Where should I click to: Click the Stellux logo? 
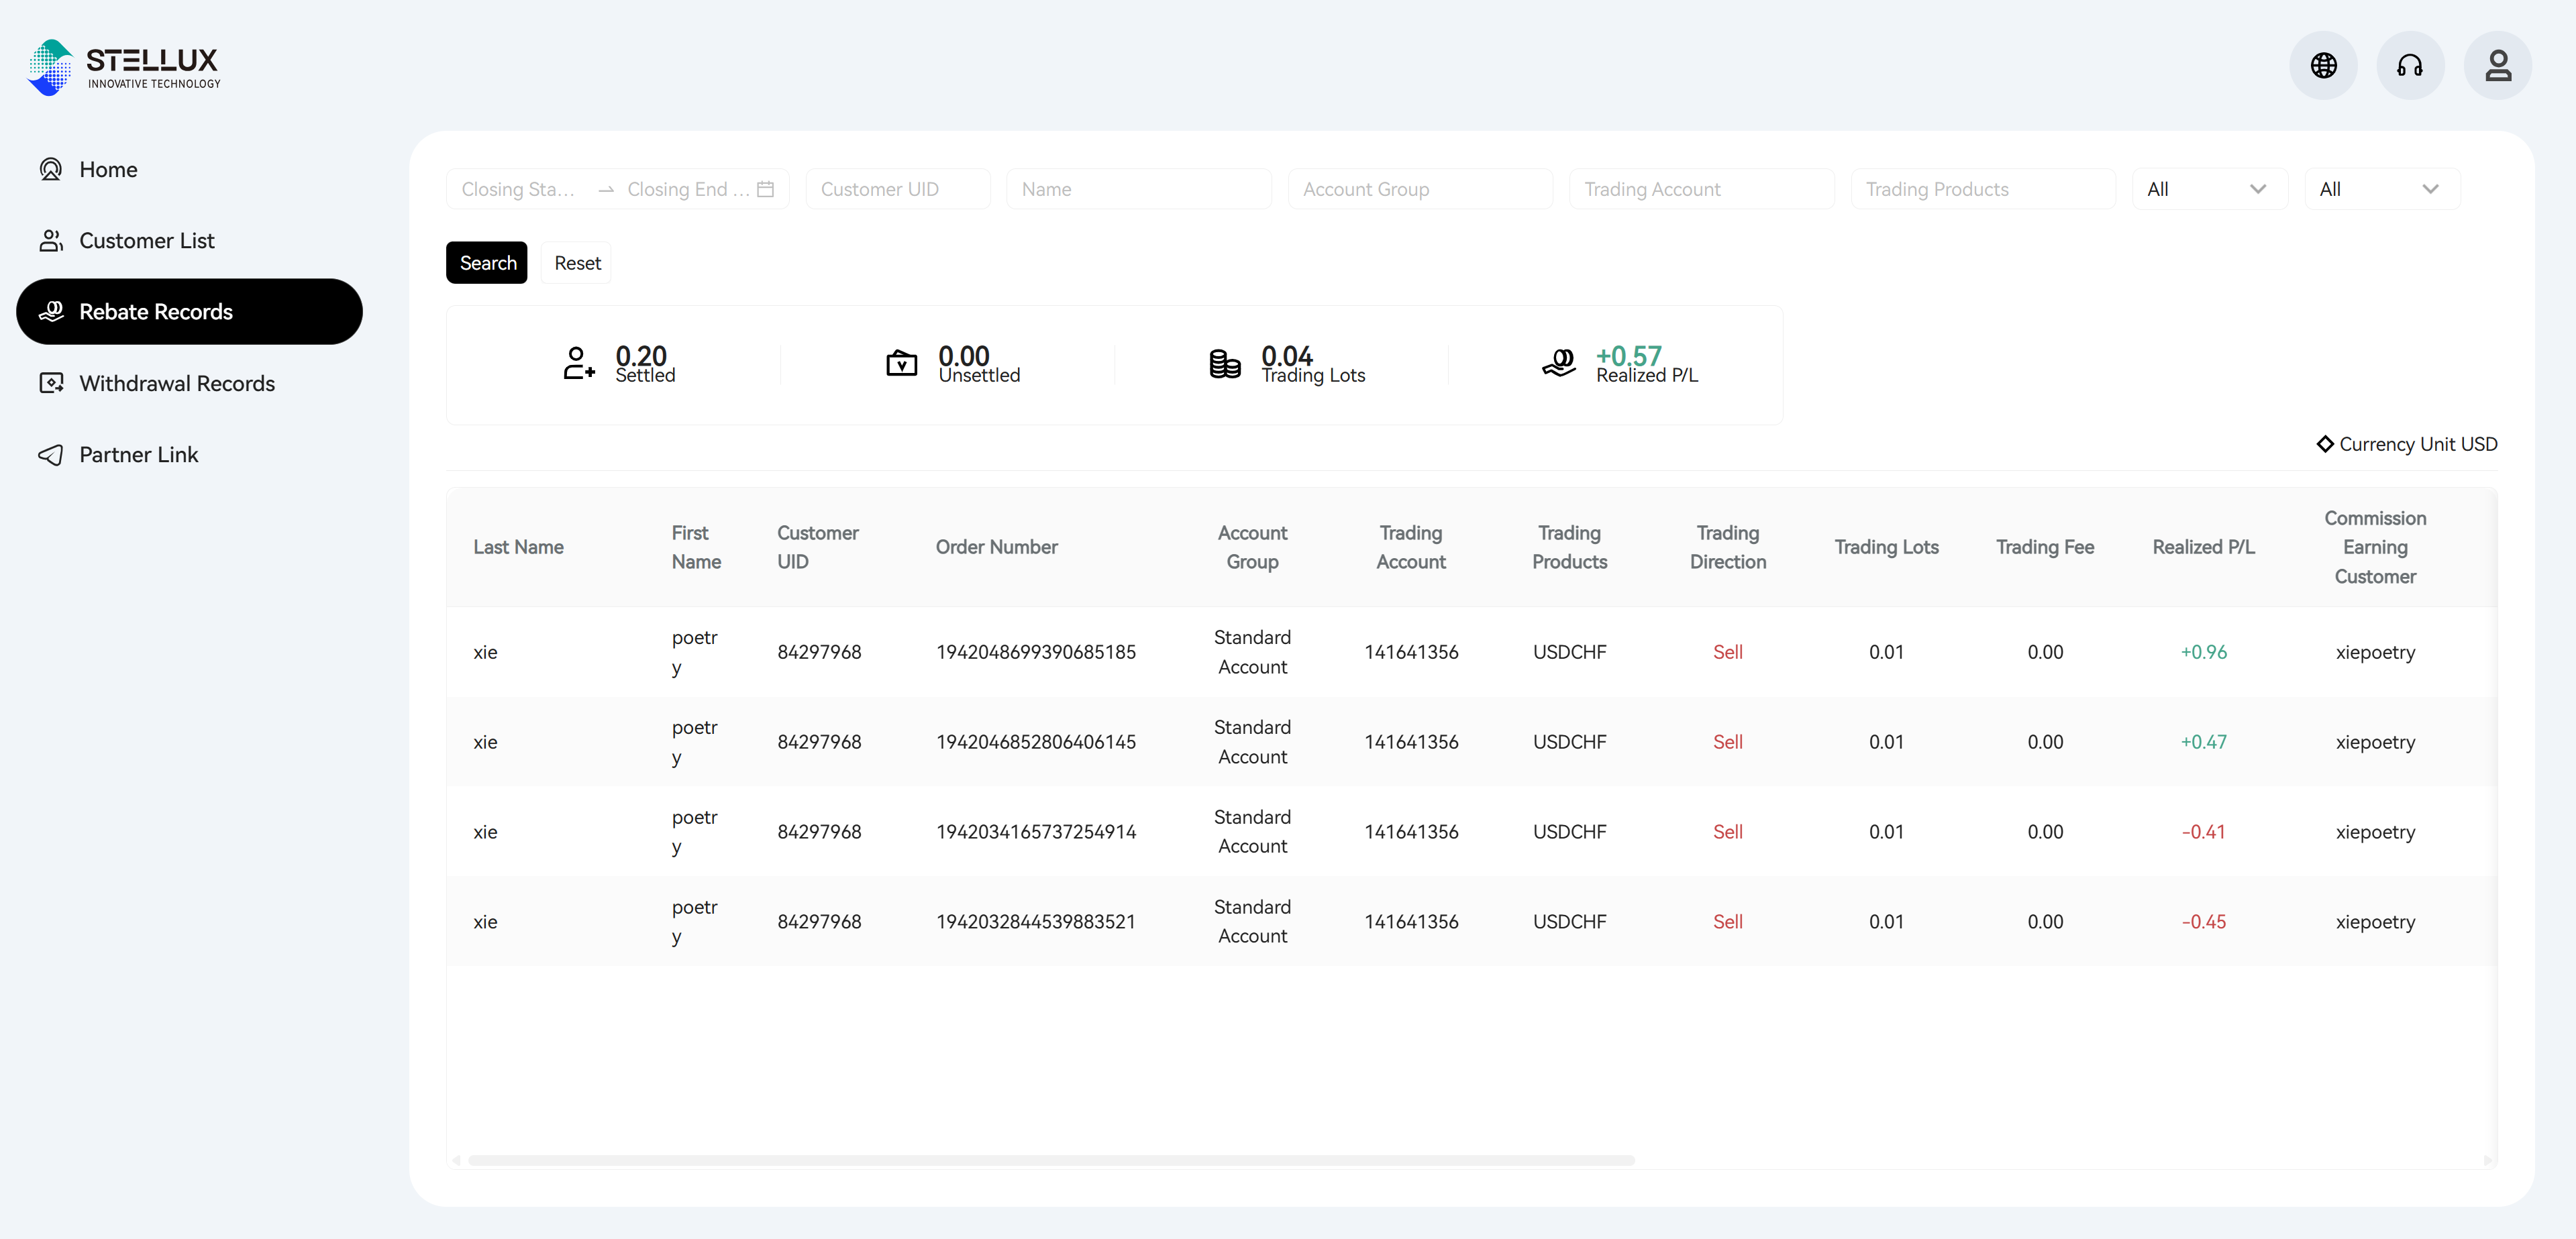coord(124,67)
